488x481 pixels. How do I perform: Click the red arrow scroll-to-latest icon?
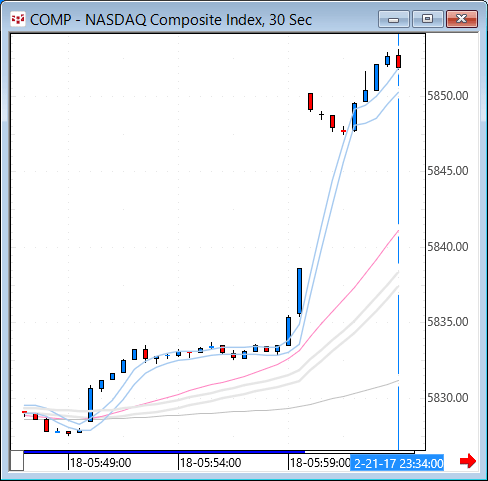(468, 461)
